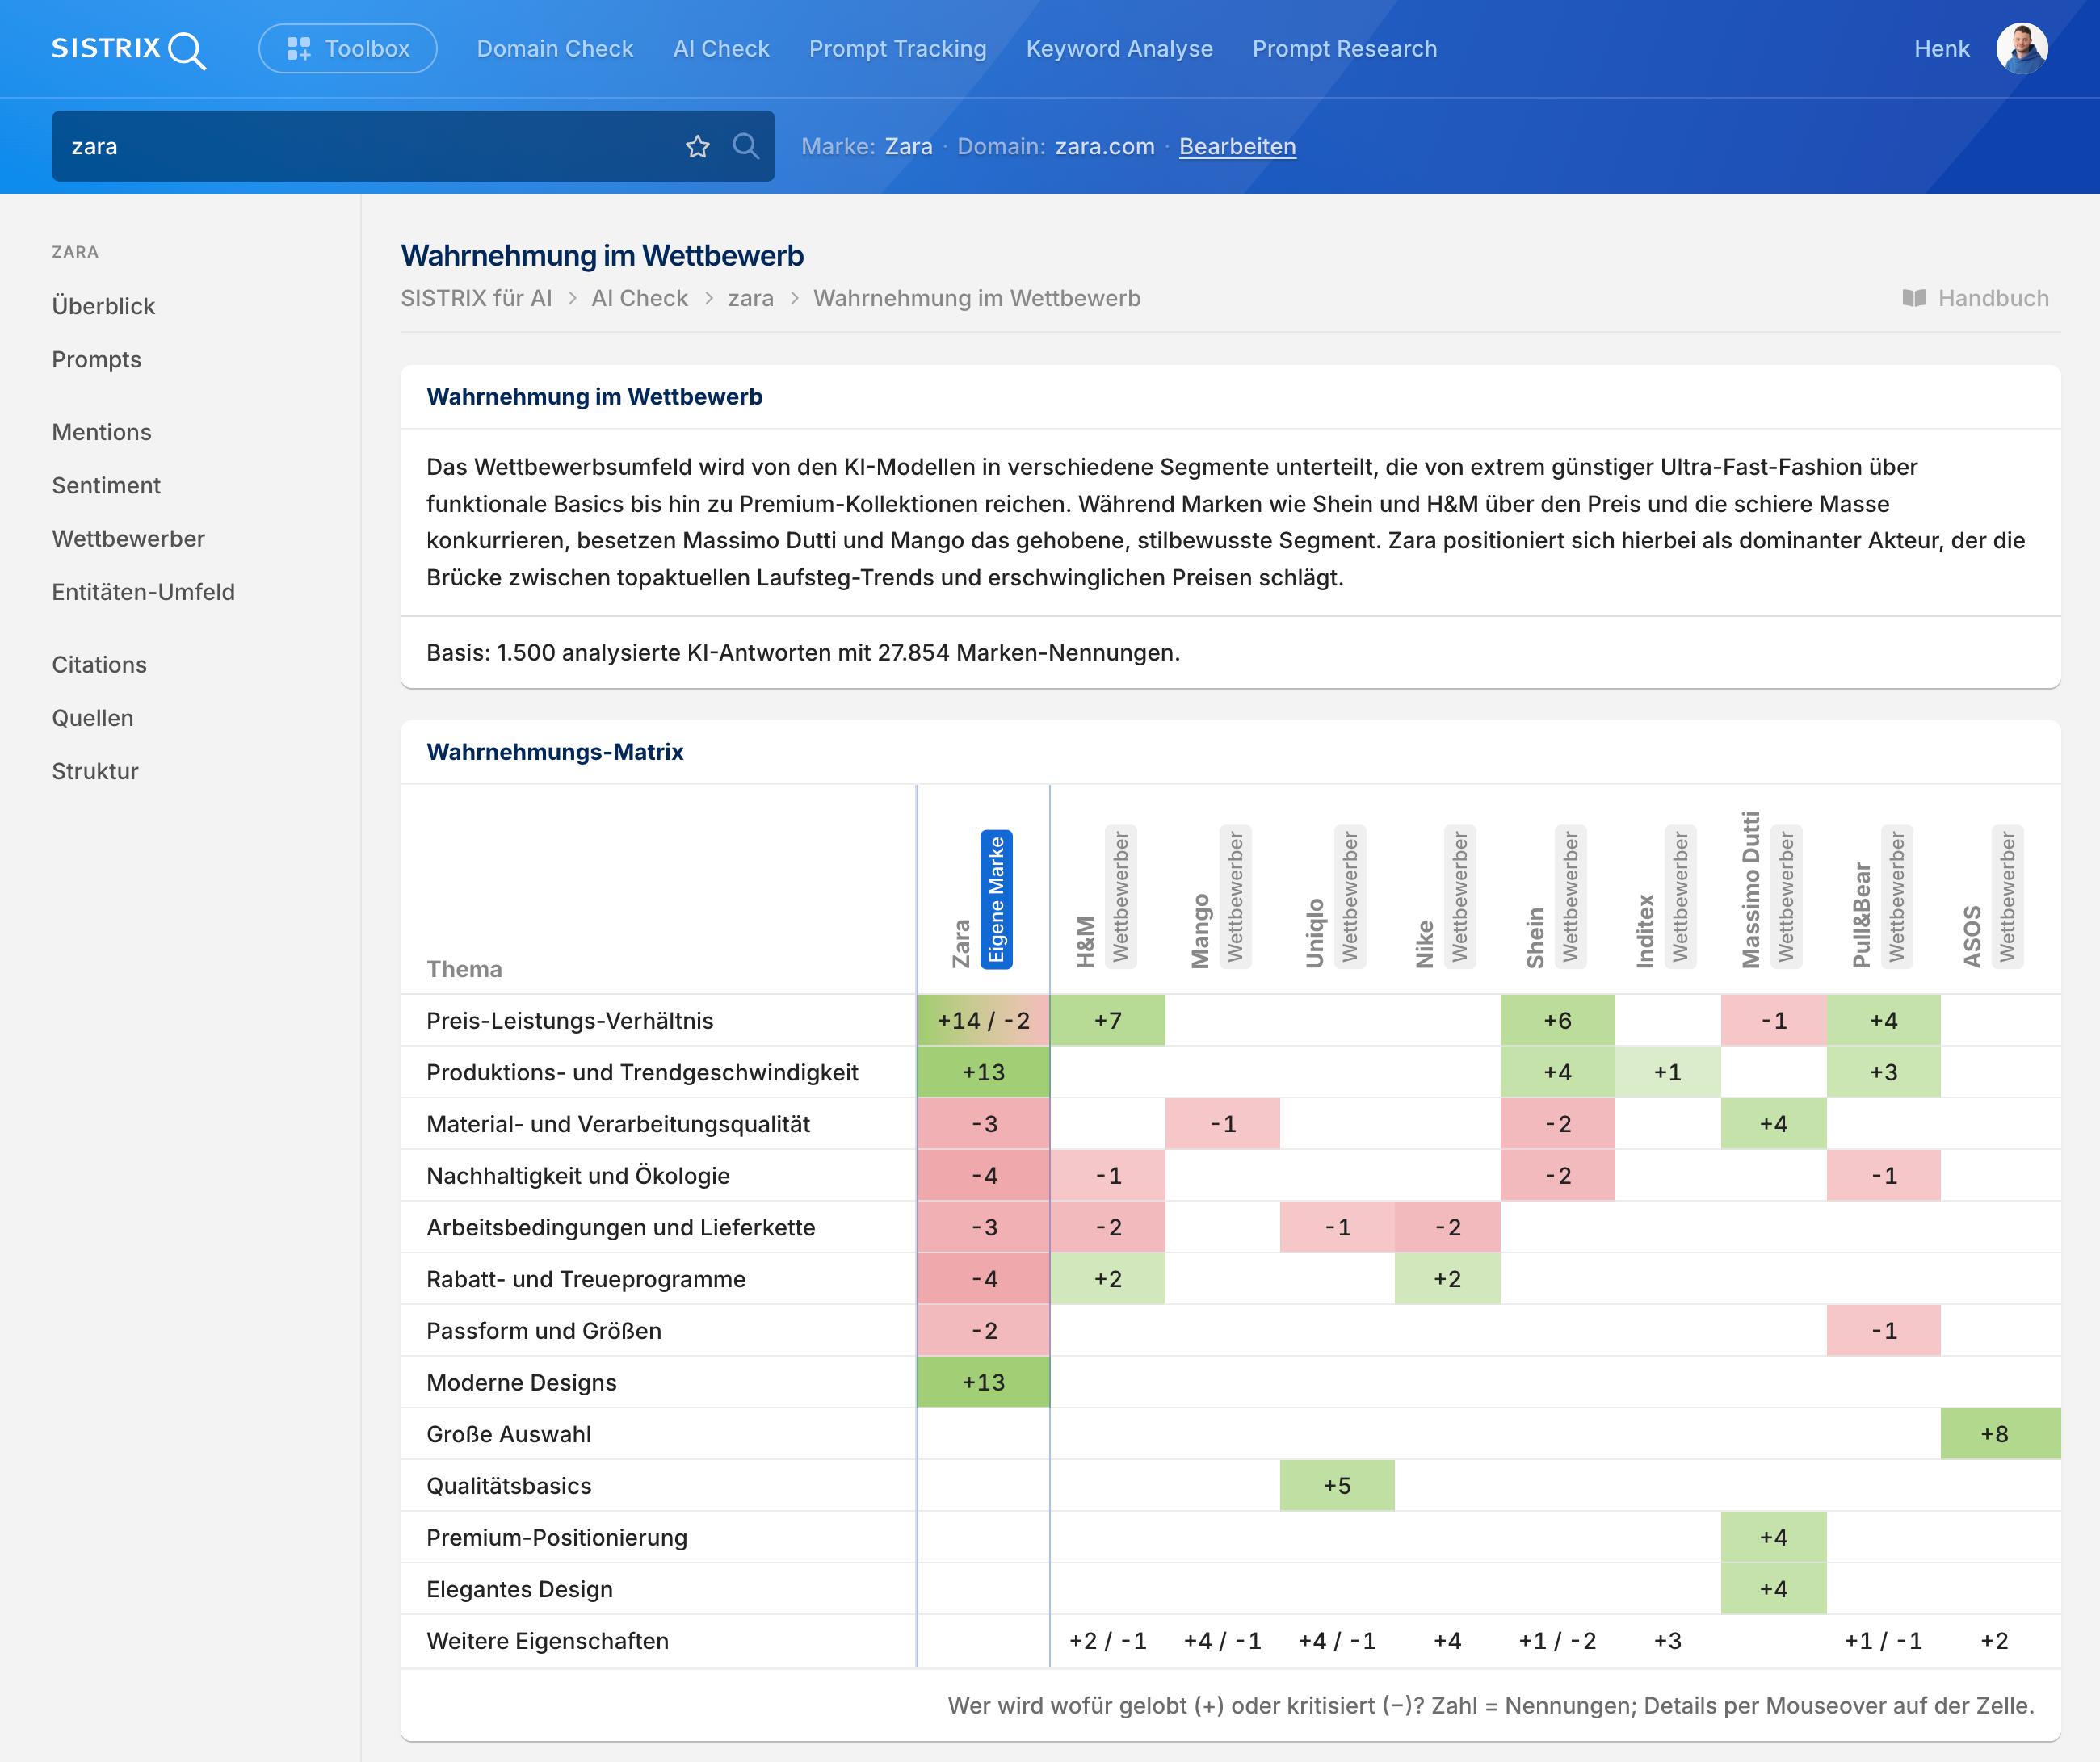The image size is (2100, 1762).
Task: Click Zara -4 Nachhaltigkeit und Ökologie cell
Action: pos(983,1175)
